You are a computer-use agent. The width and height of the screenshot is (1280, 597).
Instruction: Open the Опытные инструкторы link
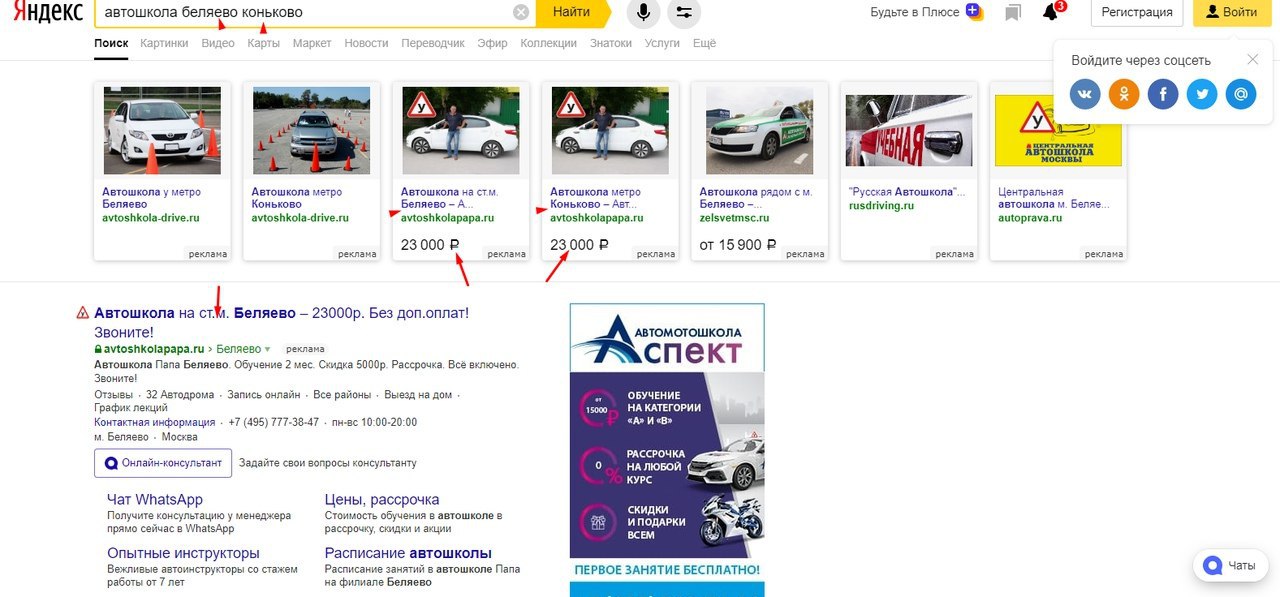tap(183, 553)
